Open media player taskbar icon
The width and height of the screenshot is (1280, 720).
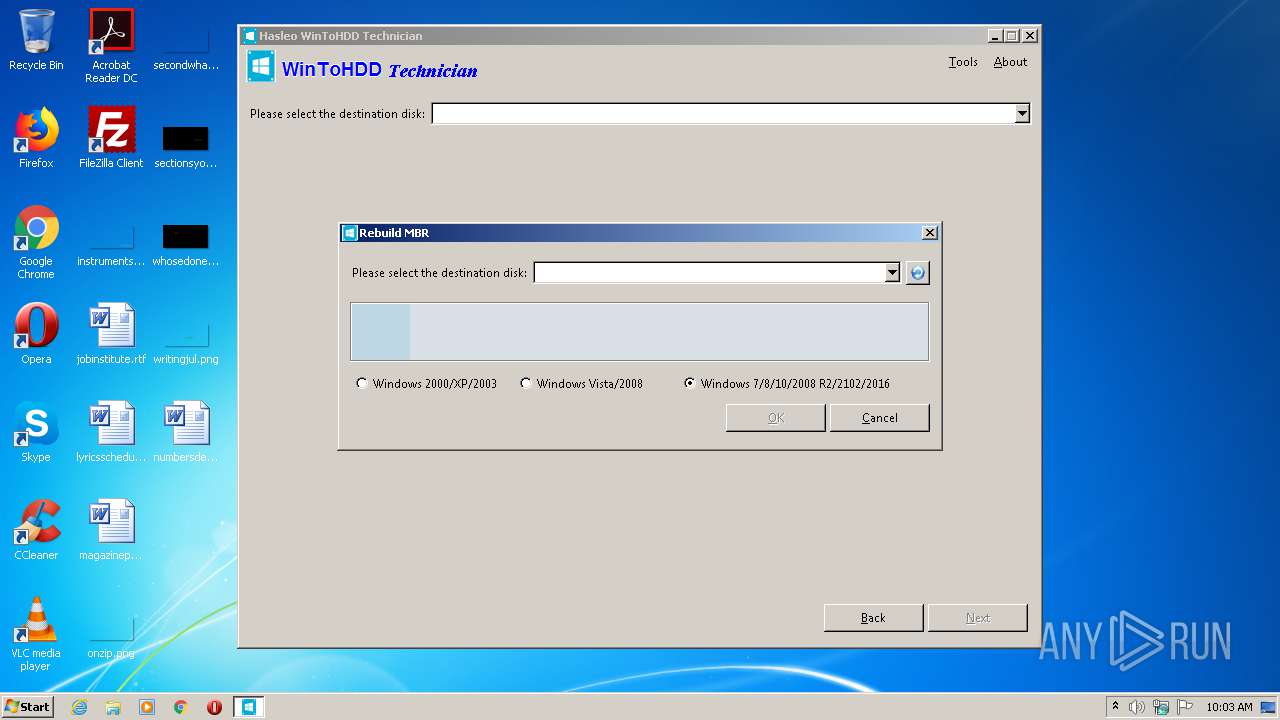(x=147, y=707)
